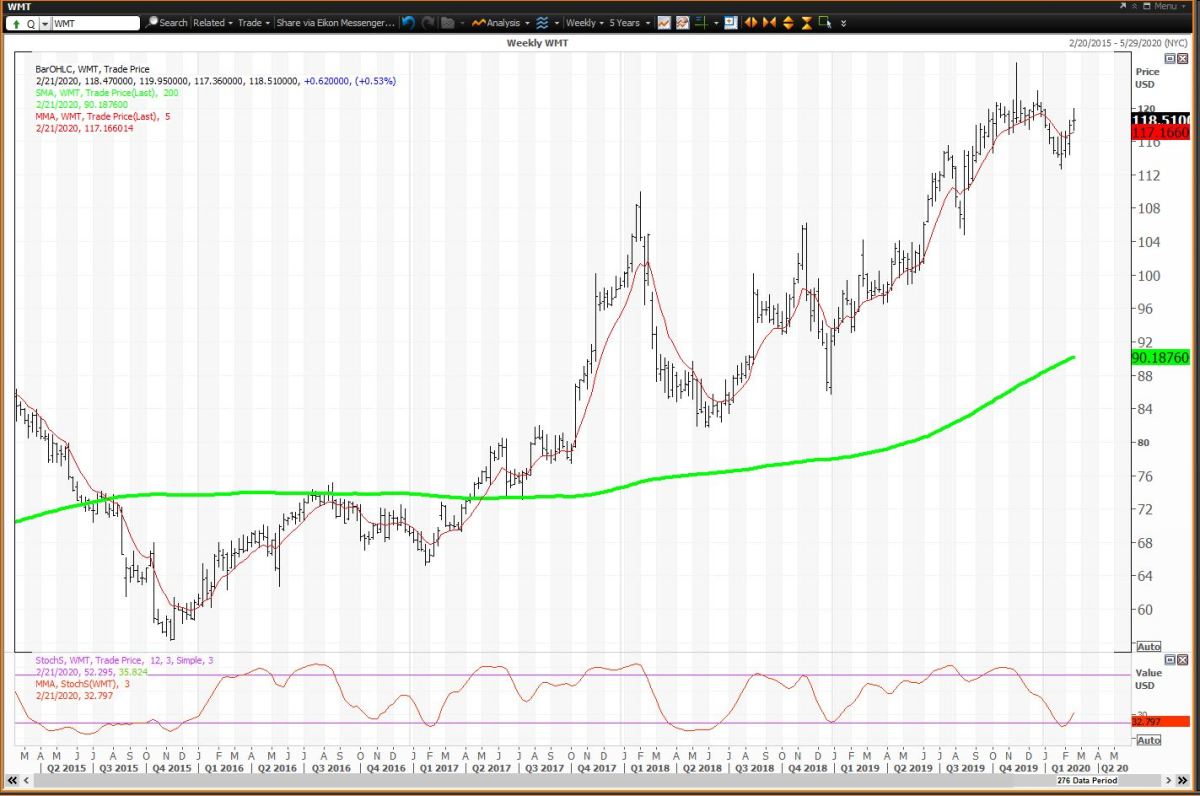Screen dimensions: 1200x796
Task: Toggle Auto scaling on the stochastic pane
Action: (x=1148, y=740)
